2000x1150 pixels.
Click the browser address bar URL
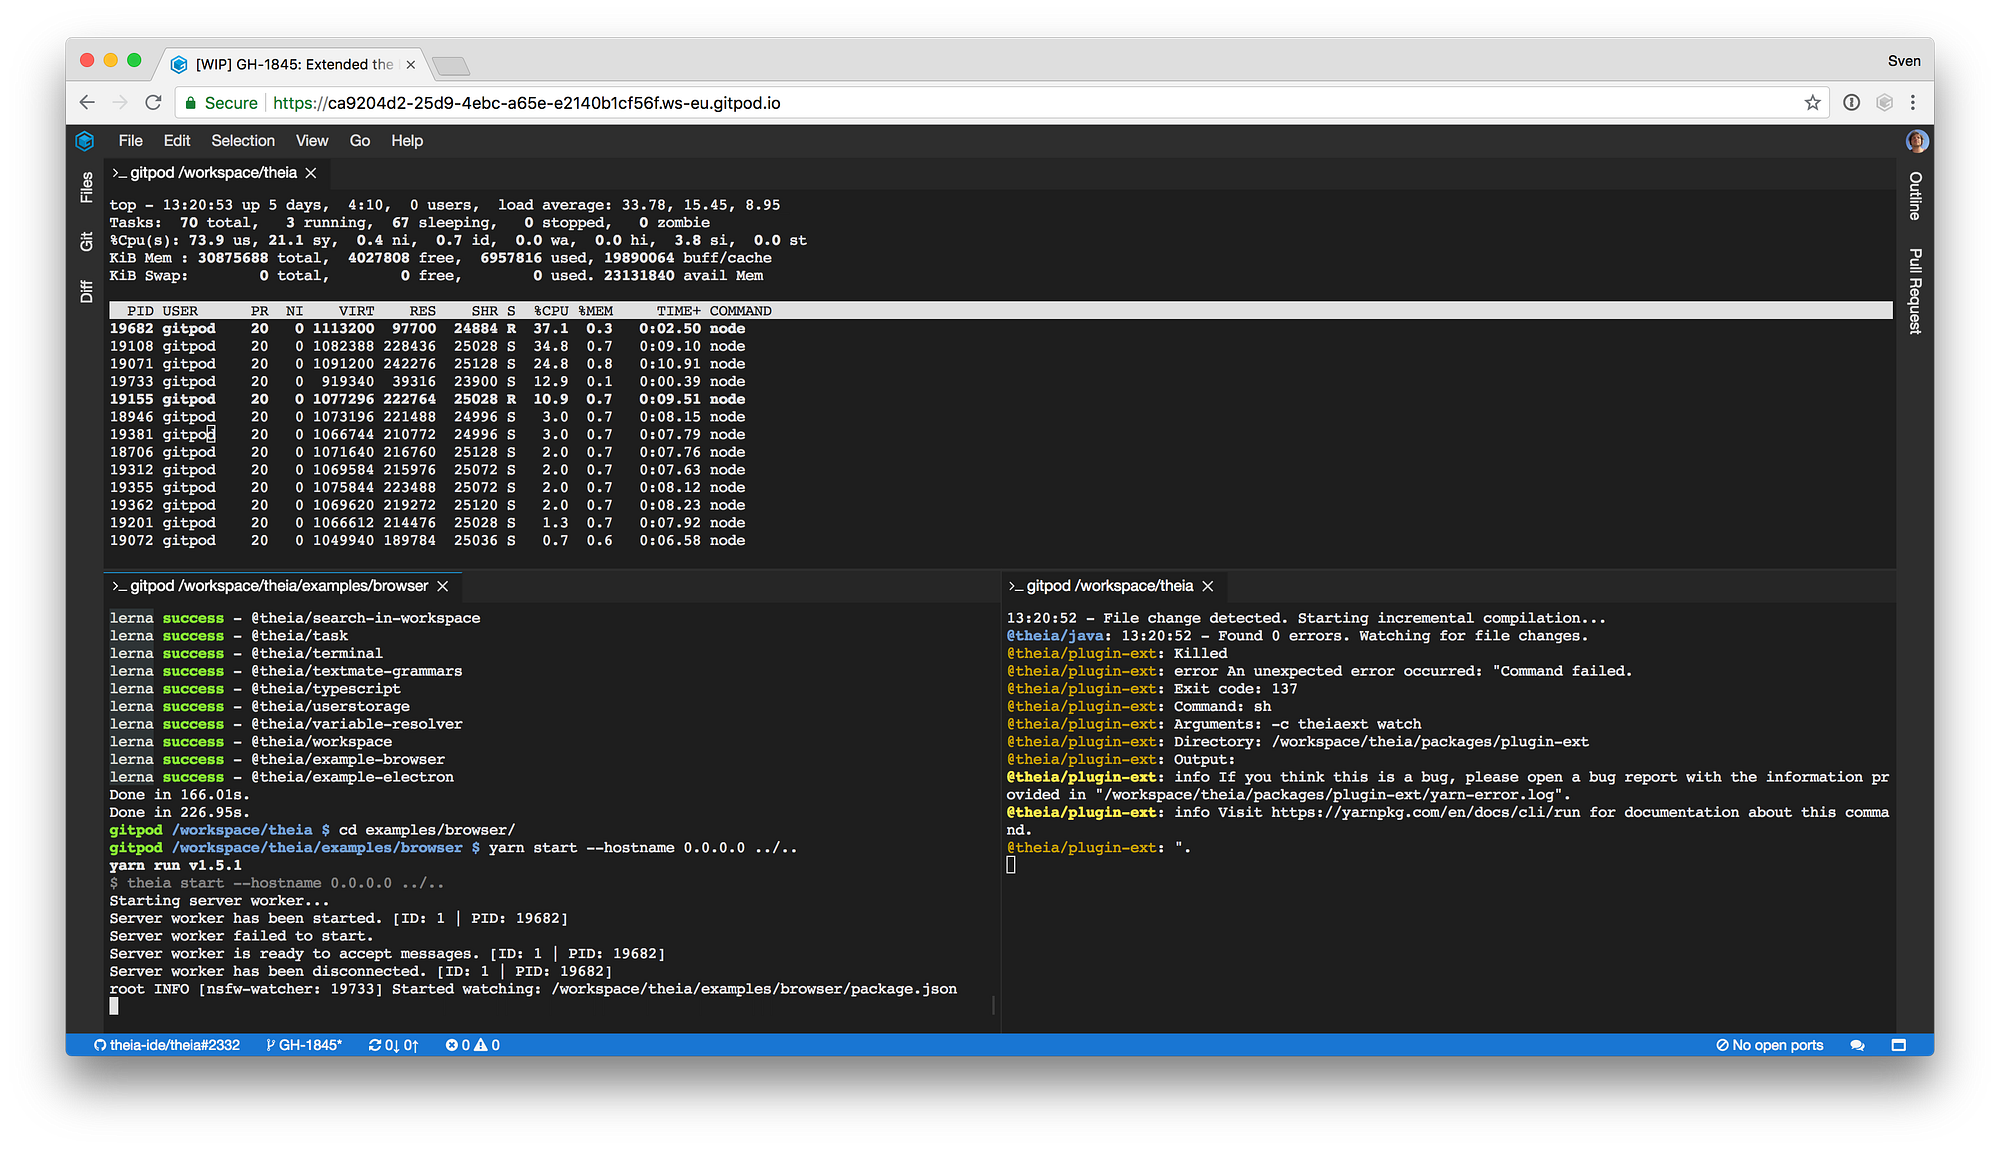tap(526, 103)
